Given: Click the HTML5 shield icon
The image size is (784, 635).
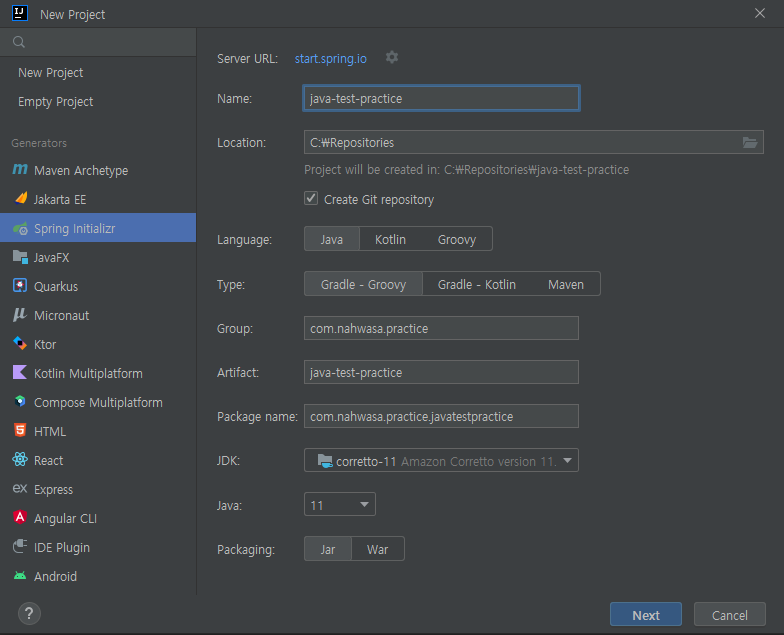Looking at the screenshot, I should click(20, 430).
